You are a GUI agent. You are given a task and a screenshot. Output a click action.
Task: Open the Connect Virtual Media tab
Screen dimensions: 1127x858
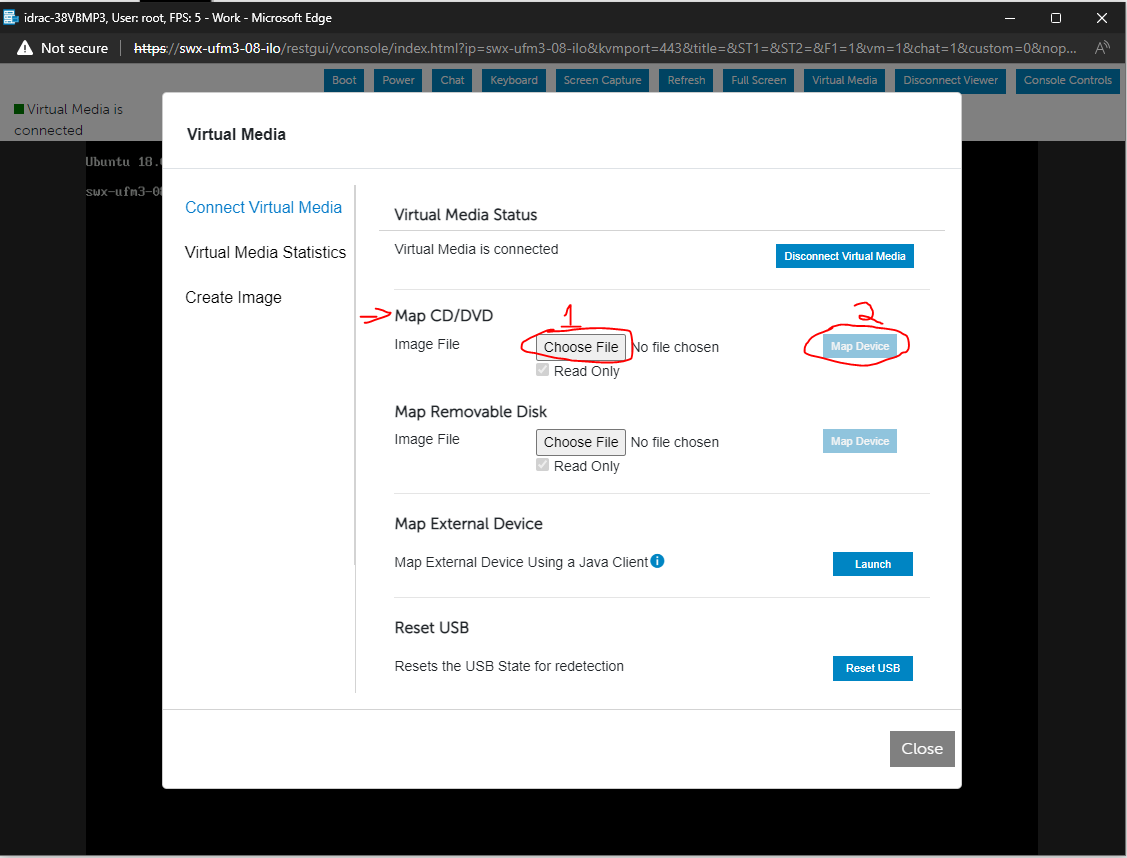(x=263, y=207)
